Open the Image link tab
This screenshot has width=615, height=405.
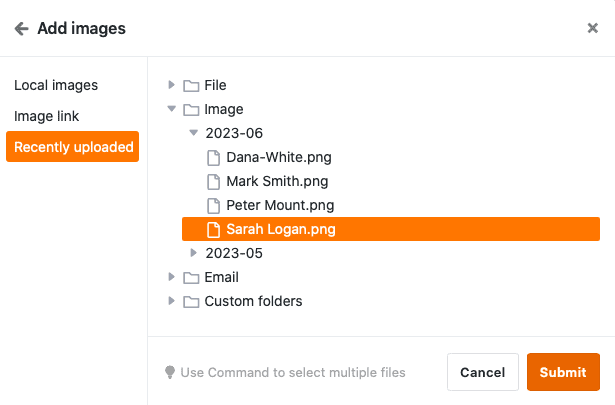click(x=46, y=116)
